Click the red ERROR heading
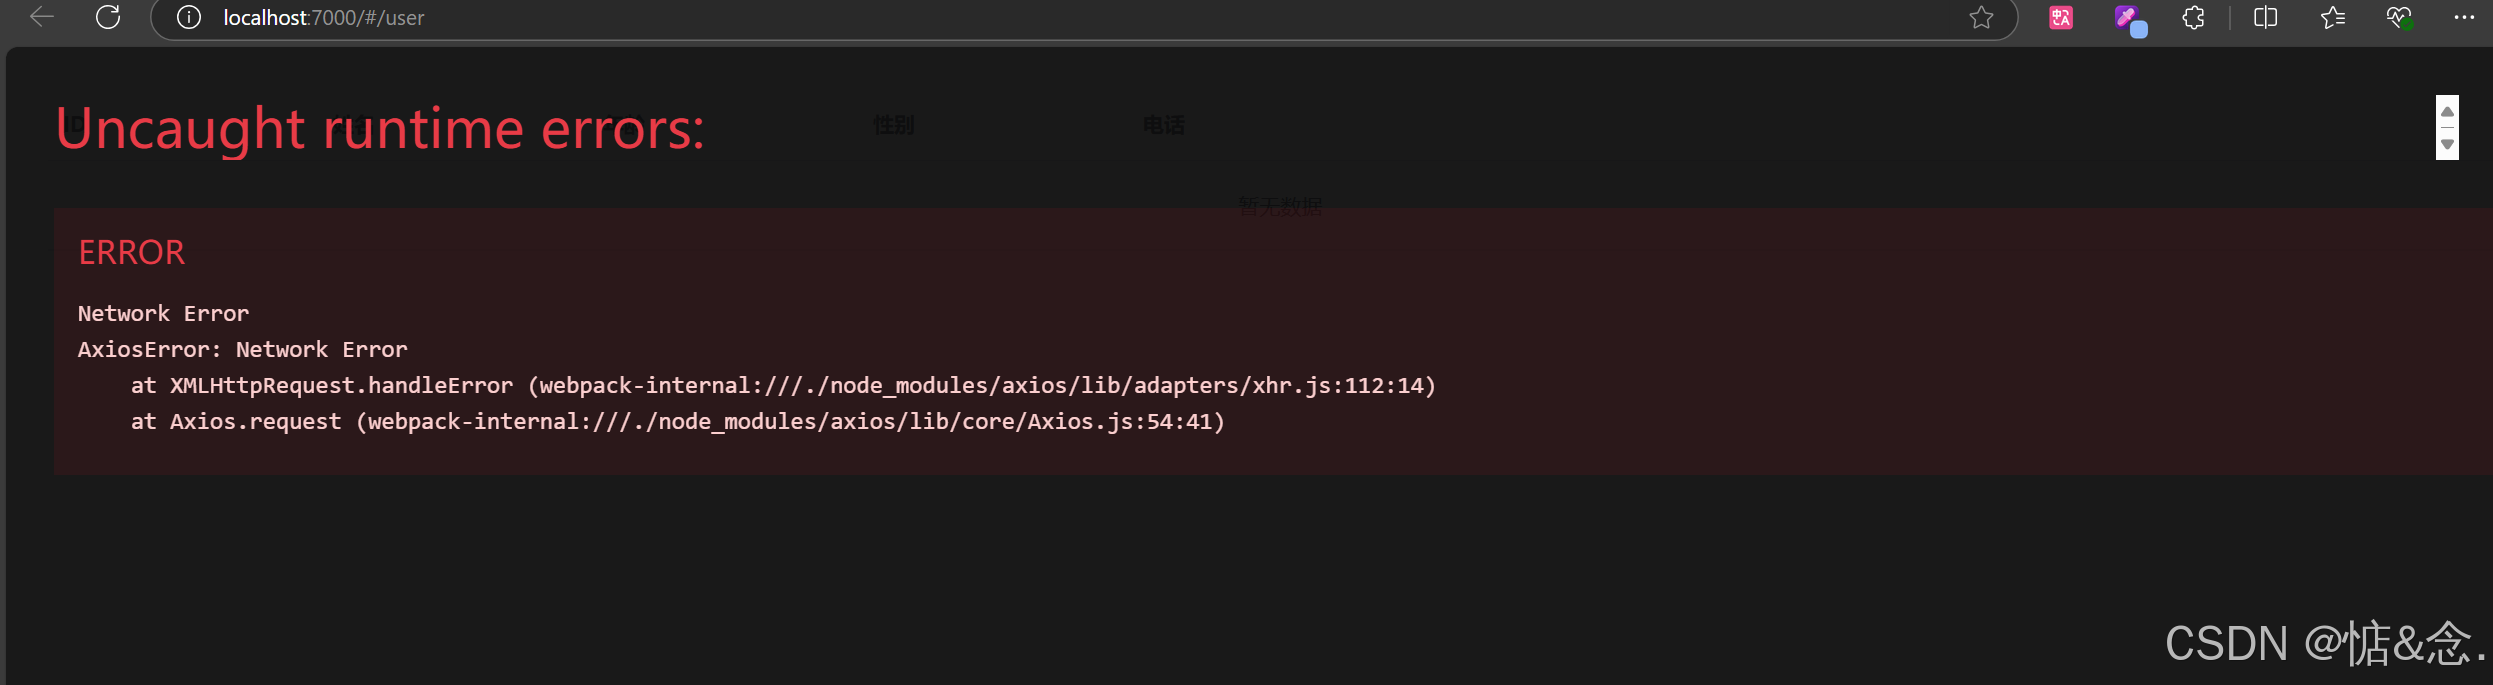The height and width of the screenshot is (685, 2493). pos(132,253)
